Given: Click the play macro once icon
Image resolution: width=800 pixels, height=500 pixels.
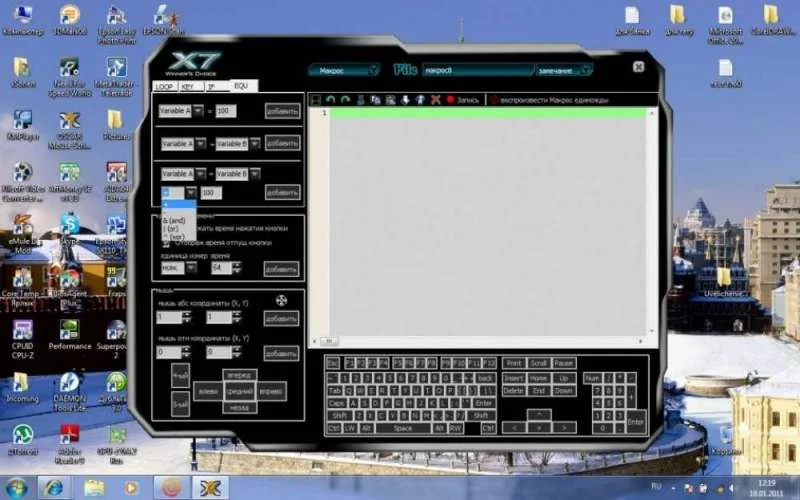Looking at the screenshot, I should coord(494,100).
